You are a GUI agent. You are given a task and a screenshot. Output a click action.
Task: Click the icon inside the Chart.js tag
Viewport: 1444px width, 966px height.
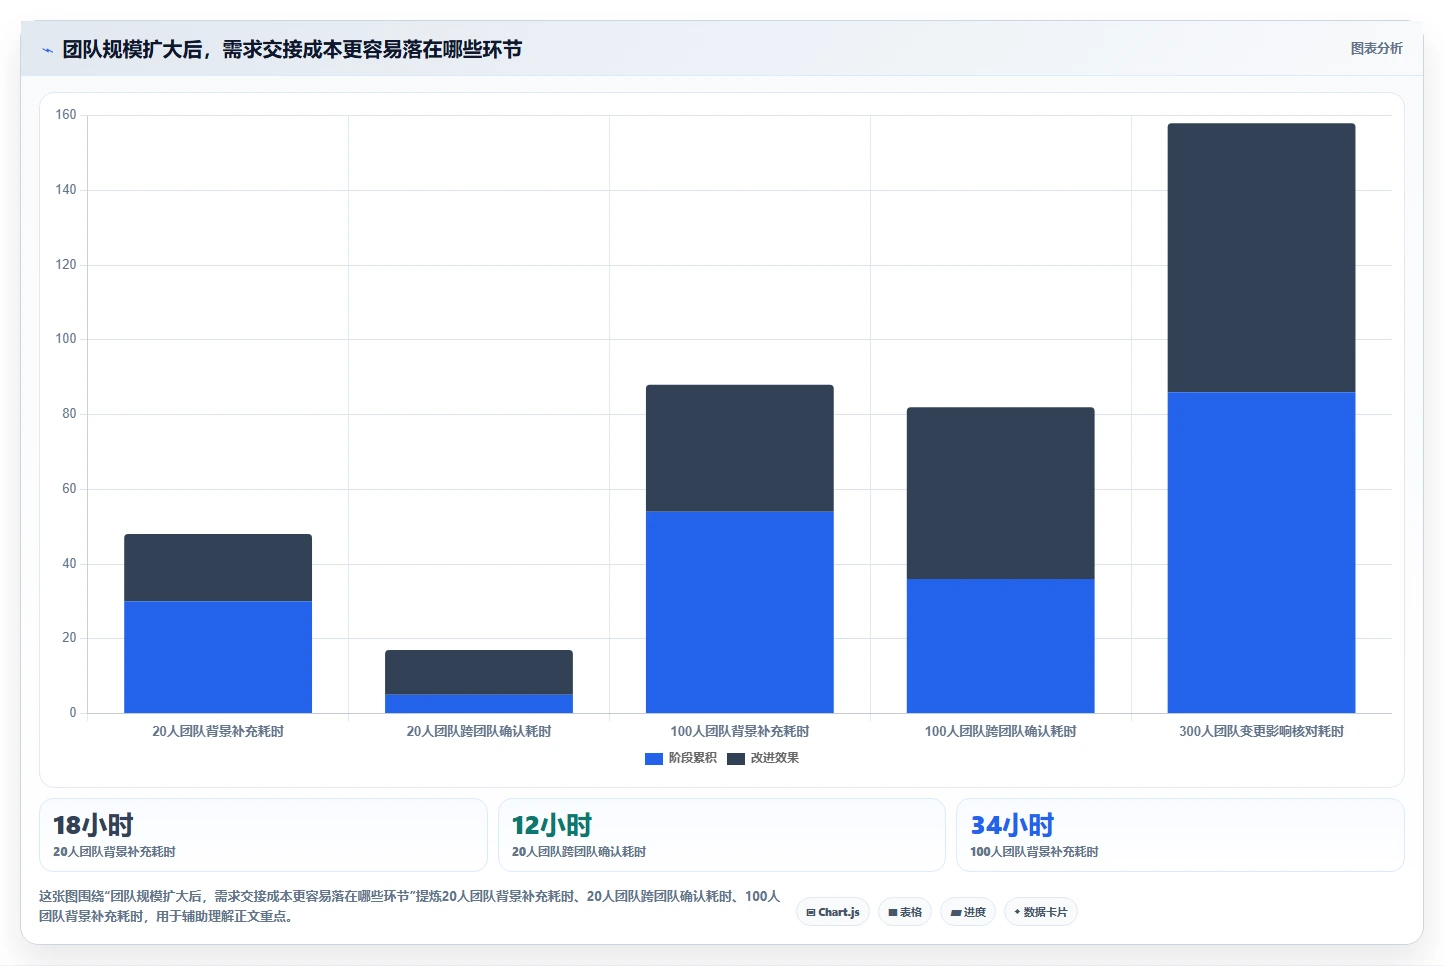(811, 912)
